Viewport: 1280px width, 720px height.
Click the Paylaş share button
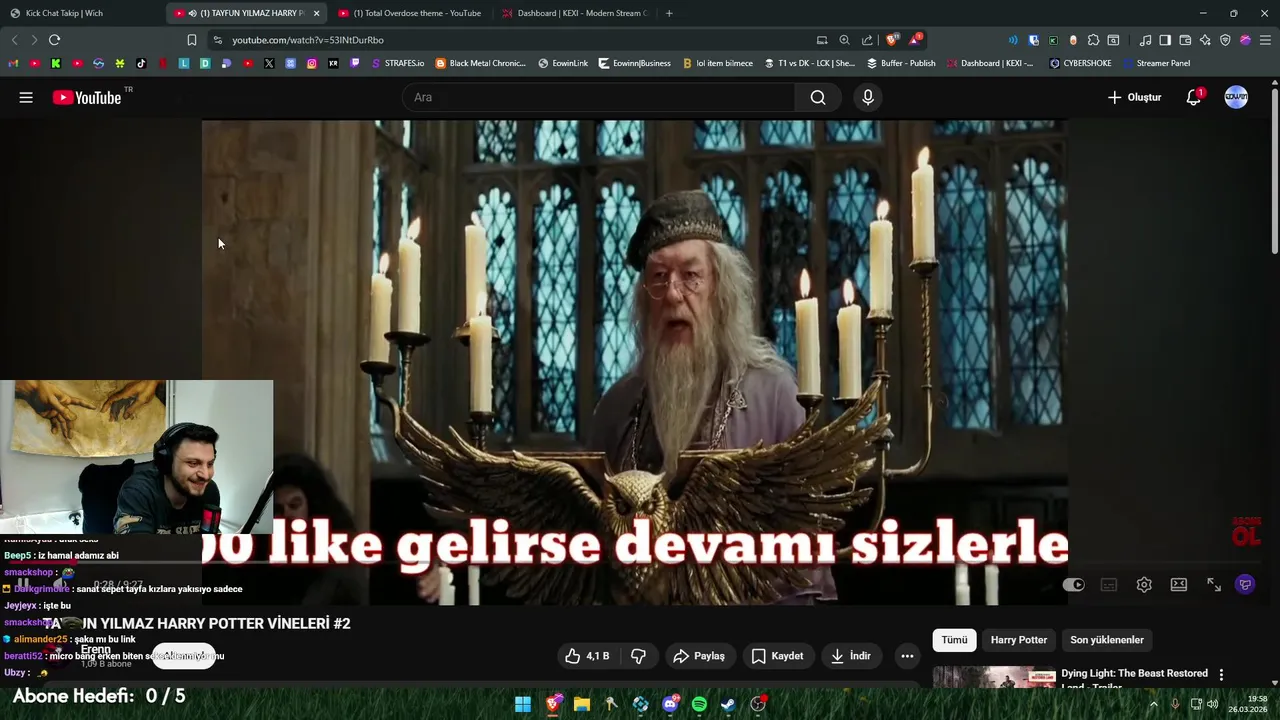tap(699, 656)
